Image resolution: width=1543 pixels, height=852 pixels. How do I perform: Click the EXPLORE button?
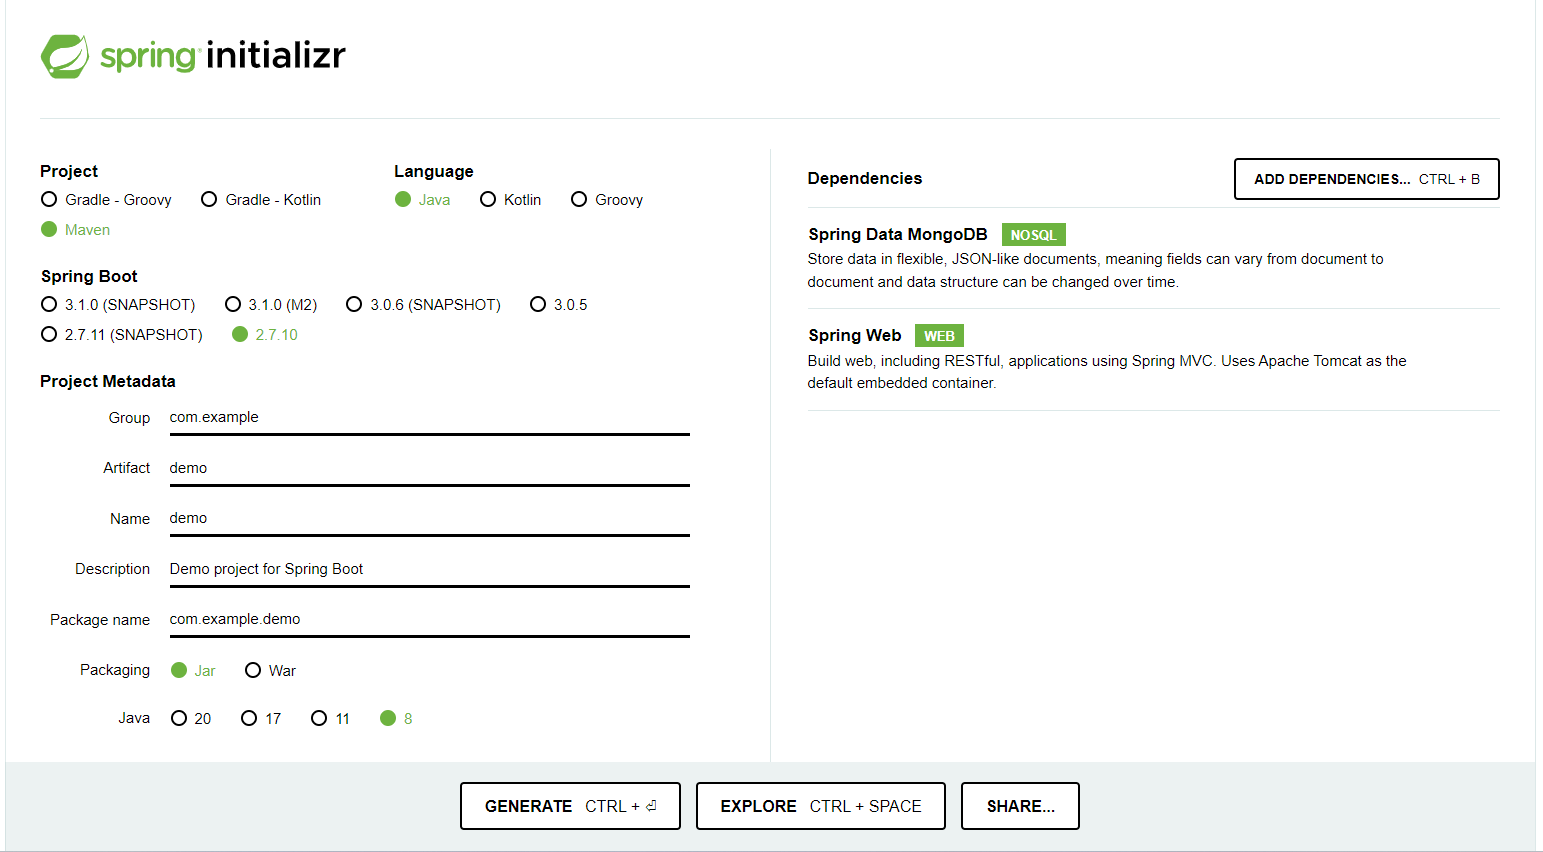[x=820, y=806]
